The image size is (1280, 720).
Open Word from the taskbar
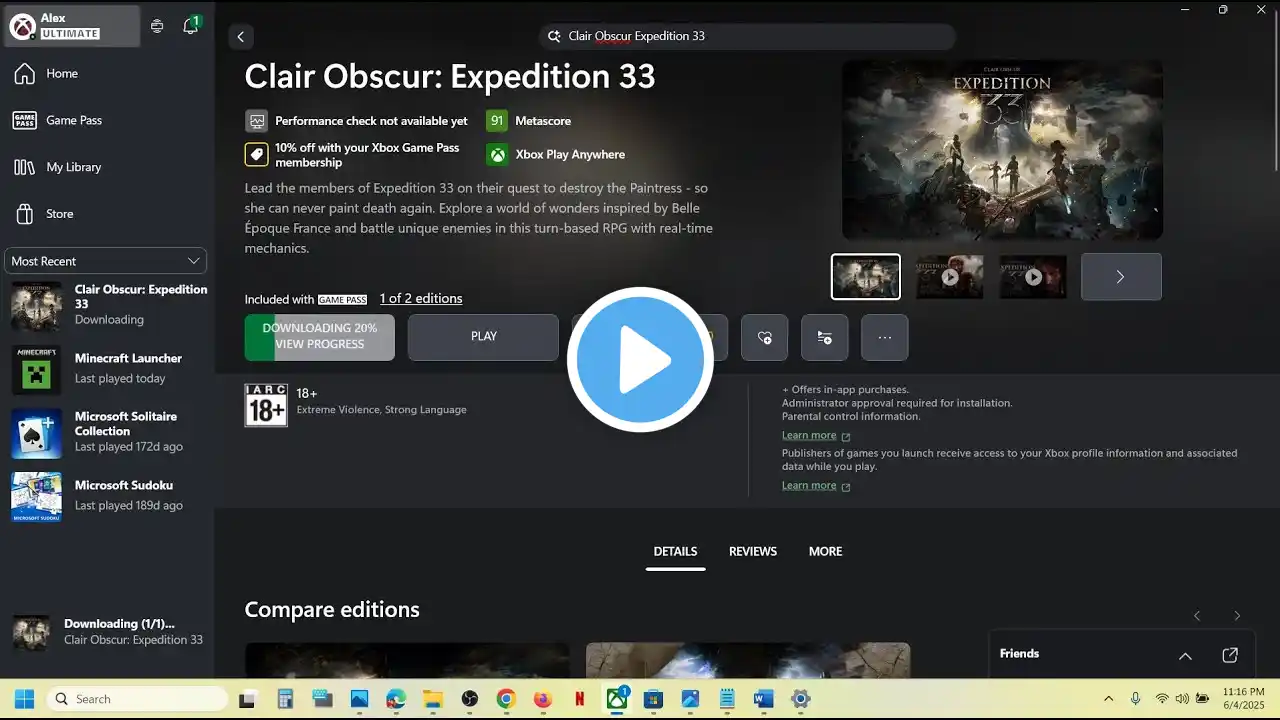pos(764,699)
